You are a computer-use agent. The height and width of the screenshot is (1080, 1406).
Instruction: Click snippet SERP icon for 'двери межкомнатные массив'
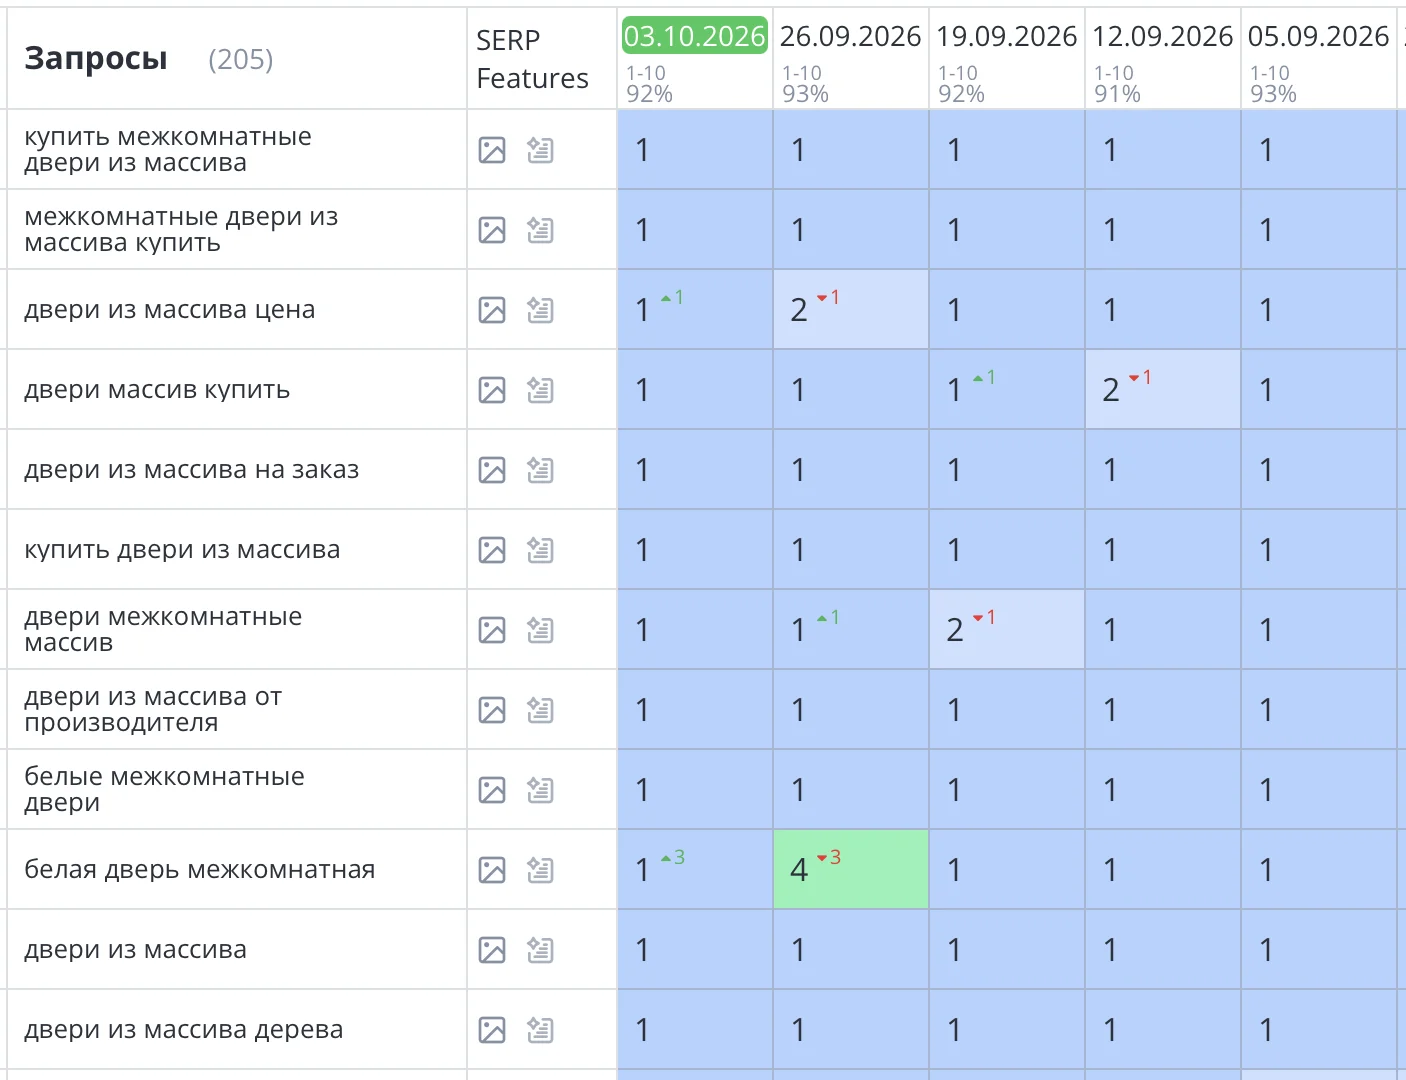click(x=540, y=630)
